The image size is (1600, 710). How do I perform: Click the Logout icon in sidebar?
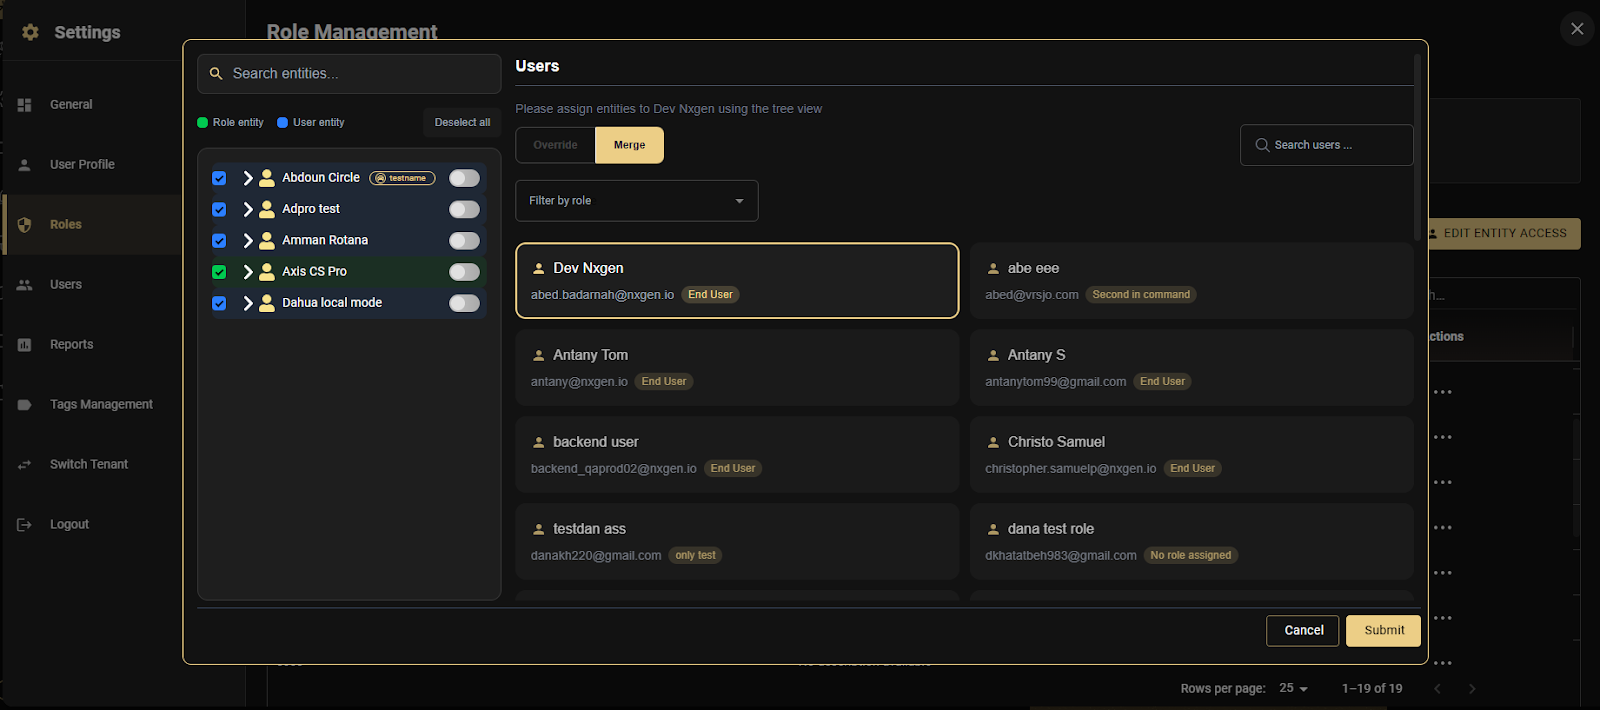pos(25,525)
